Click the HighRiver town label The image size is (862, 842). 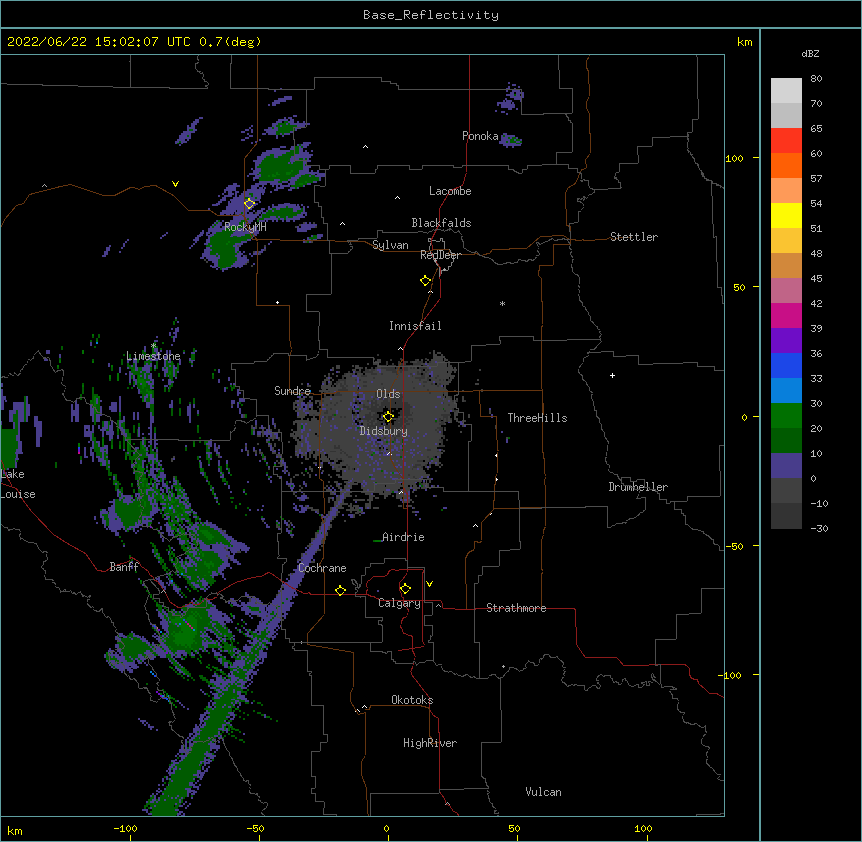[430, 743]
